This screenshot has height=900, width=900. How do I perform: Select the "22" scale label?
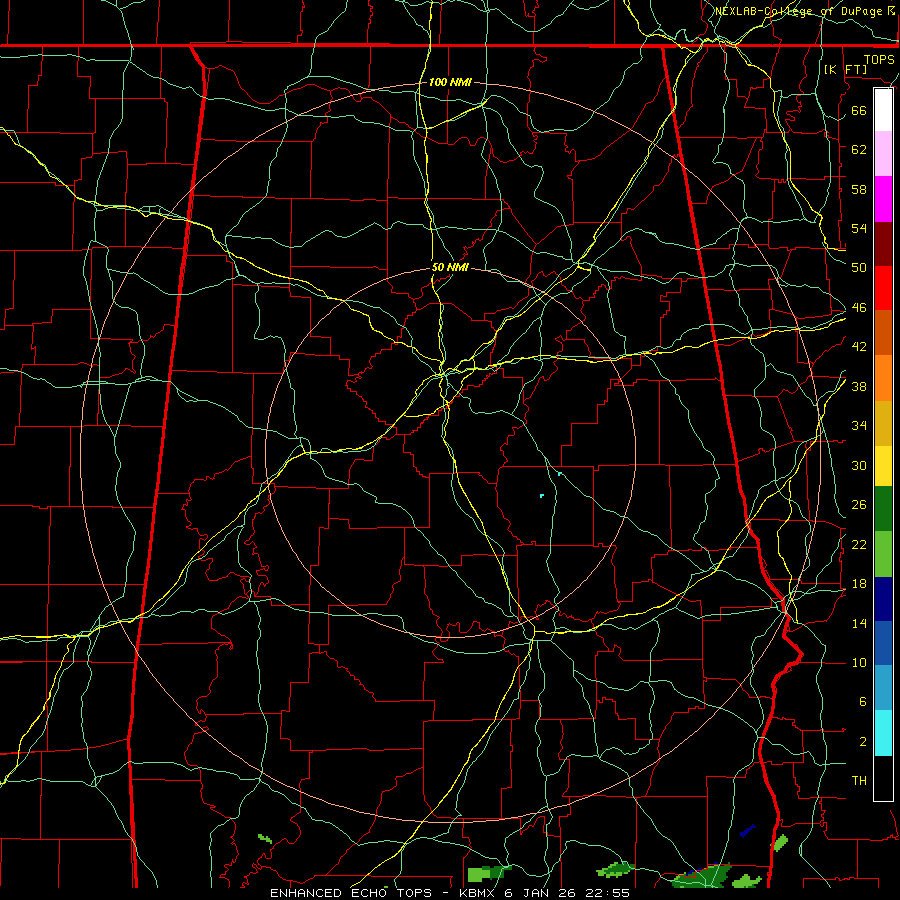859,544
